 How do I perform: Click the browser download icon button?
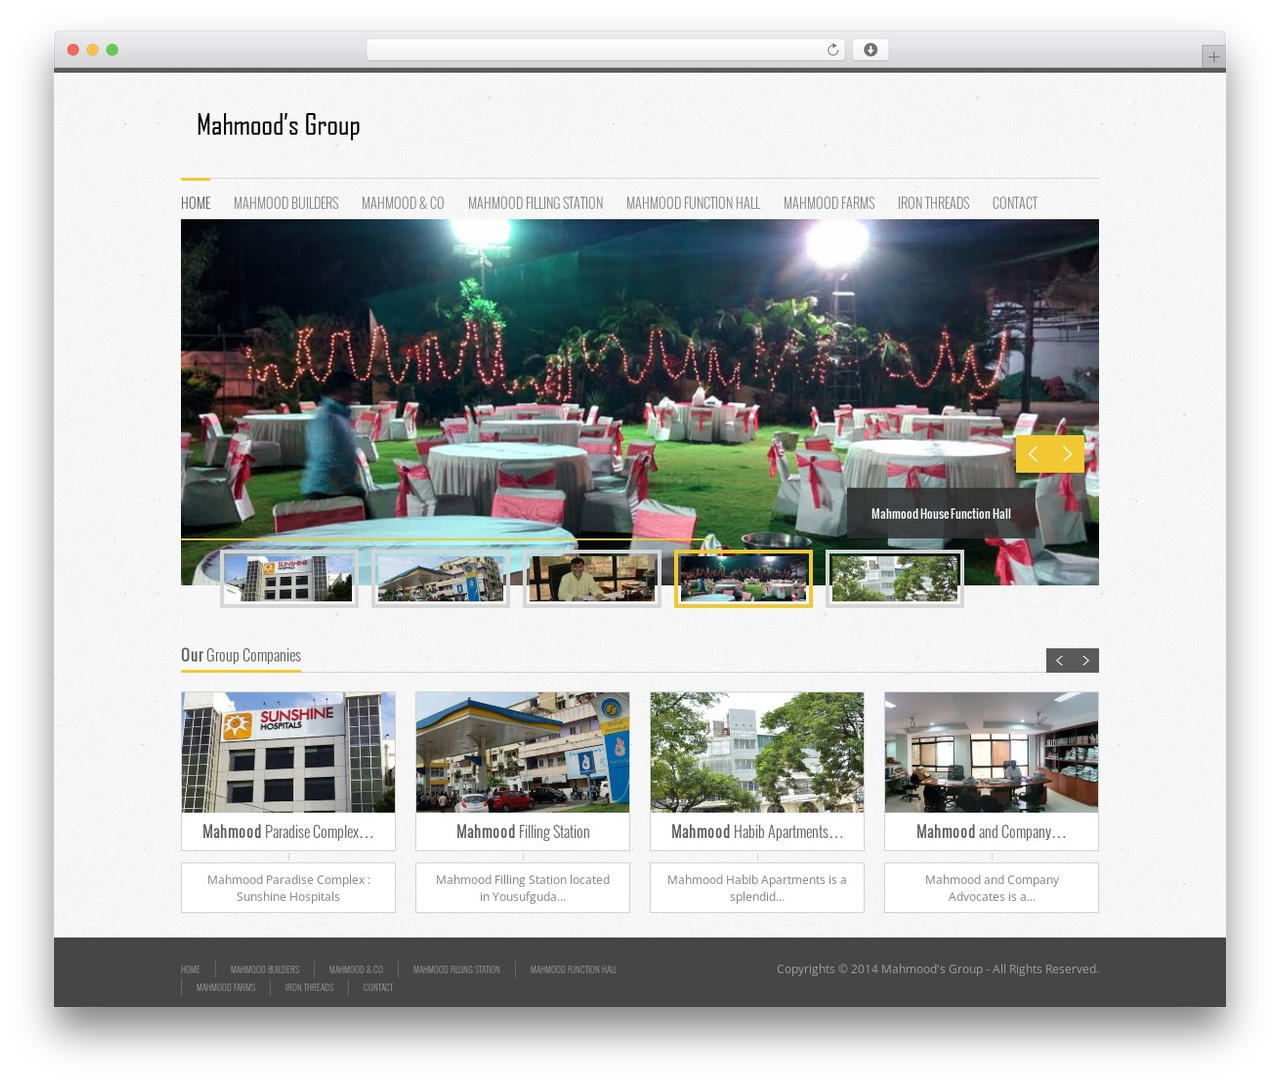coord(870,50)
